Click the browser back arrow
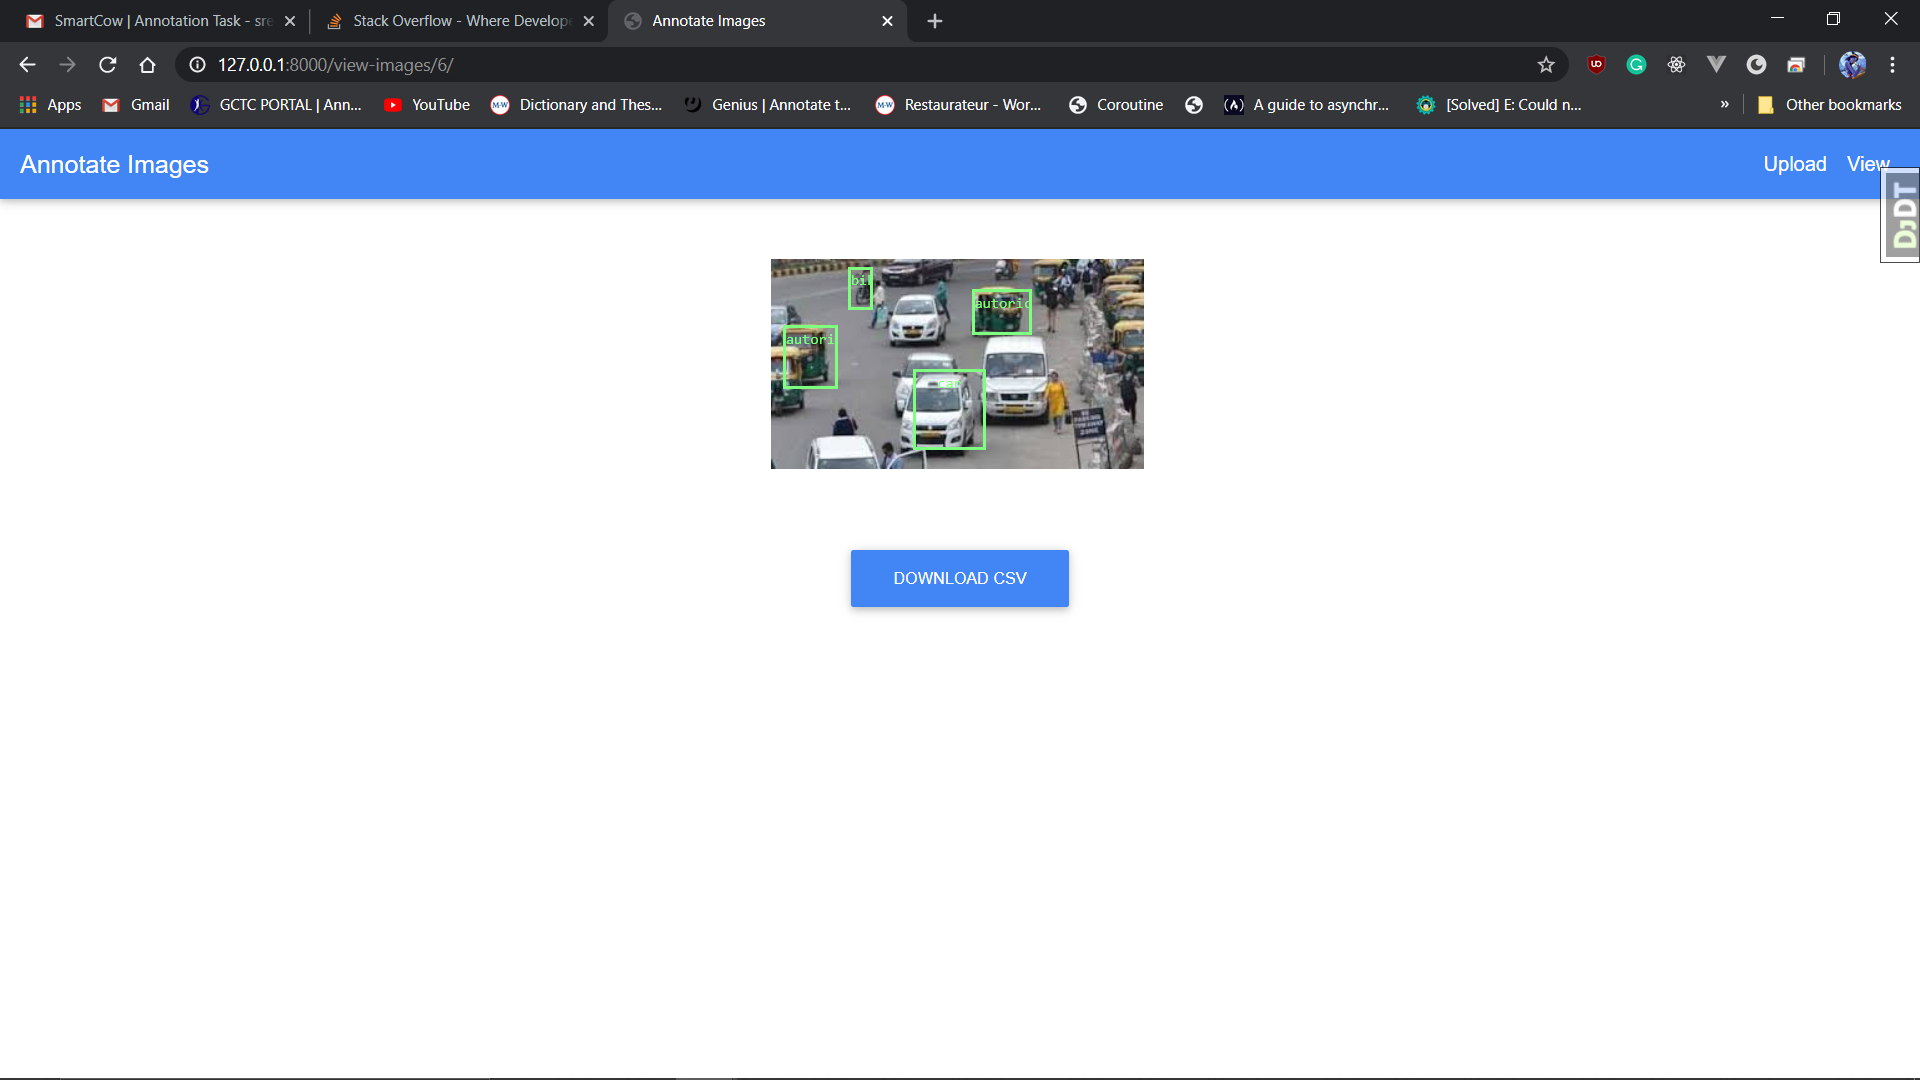Viewport: 1920px width, 1080px height. [x=27, y=65]
